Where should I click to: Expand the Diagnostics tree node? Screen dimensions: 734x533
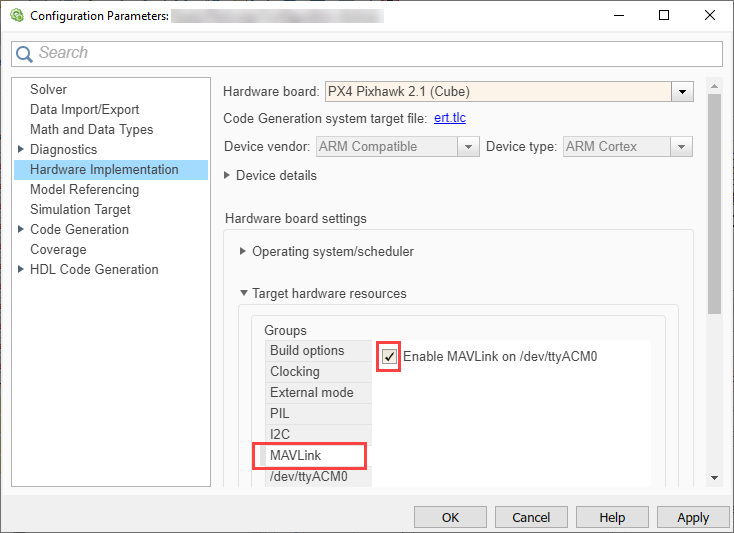pyautogui.click(x=21, y=150)
